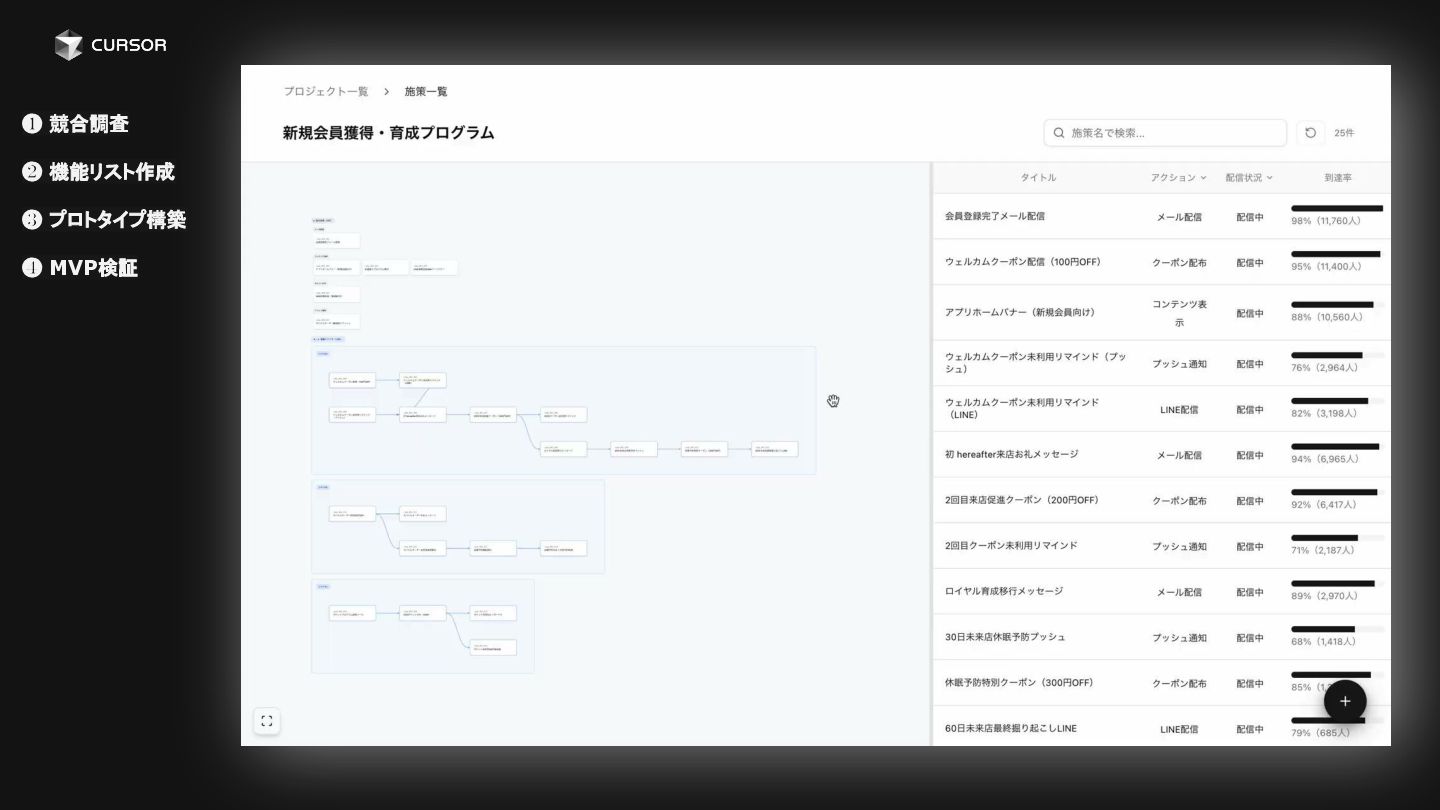Click the 76% reach progress bar
This screenshot has height=810, width=1440.
(1337, 355)
